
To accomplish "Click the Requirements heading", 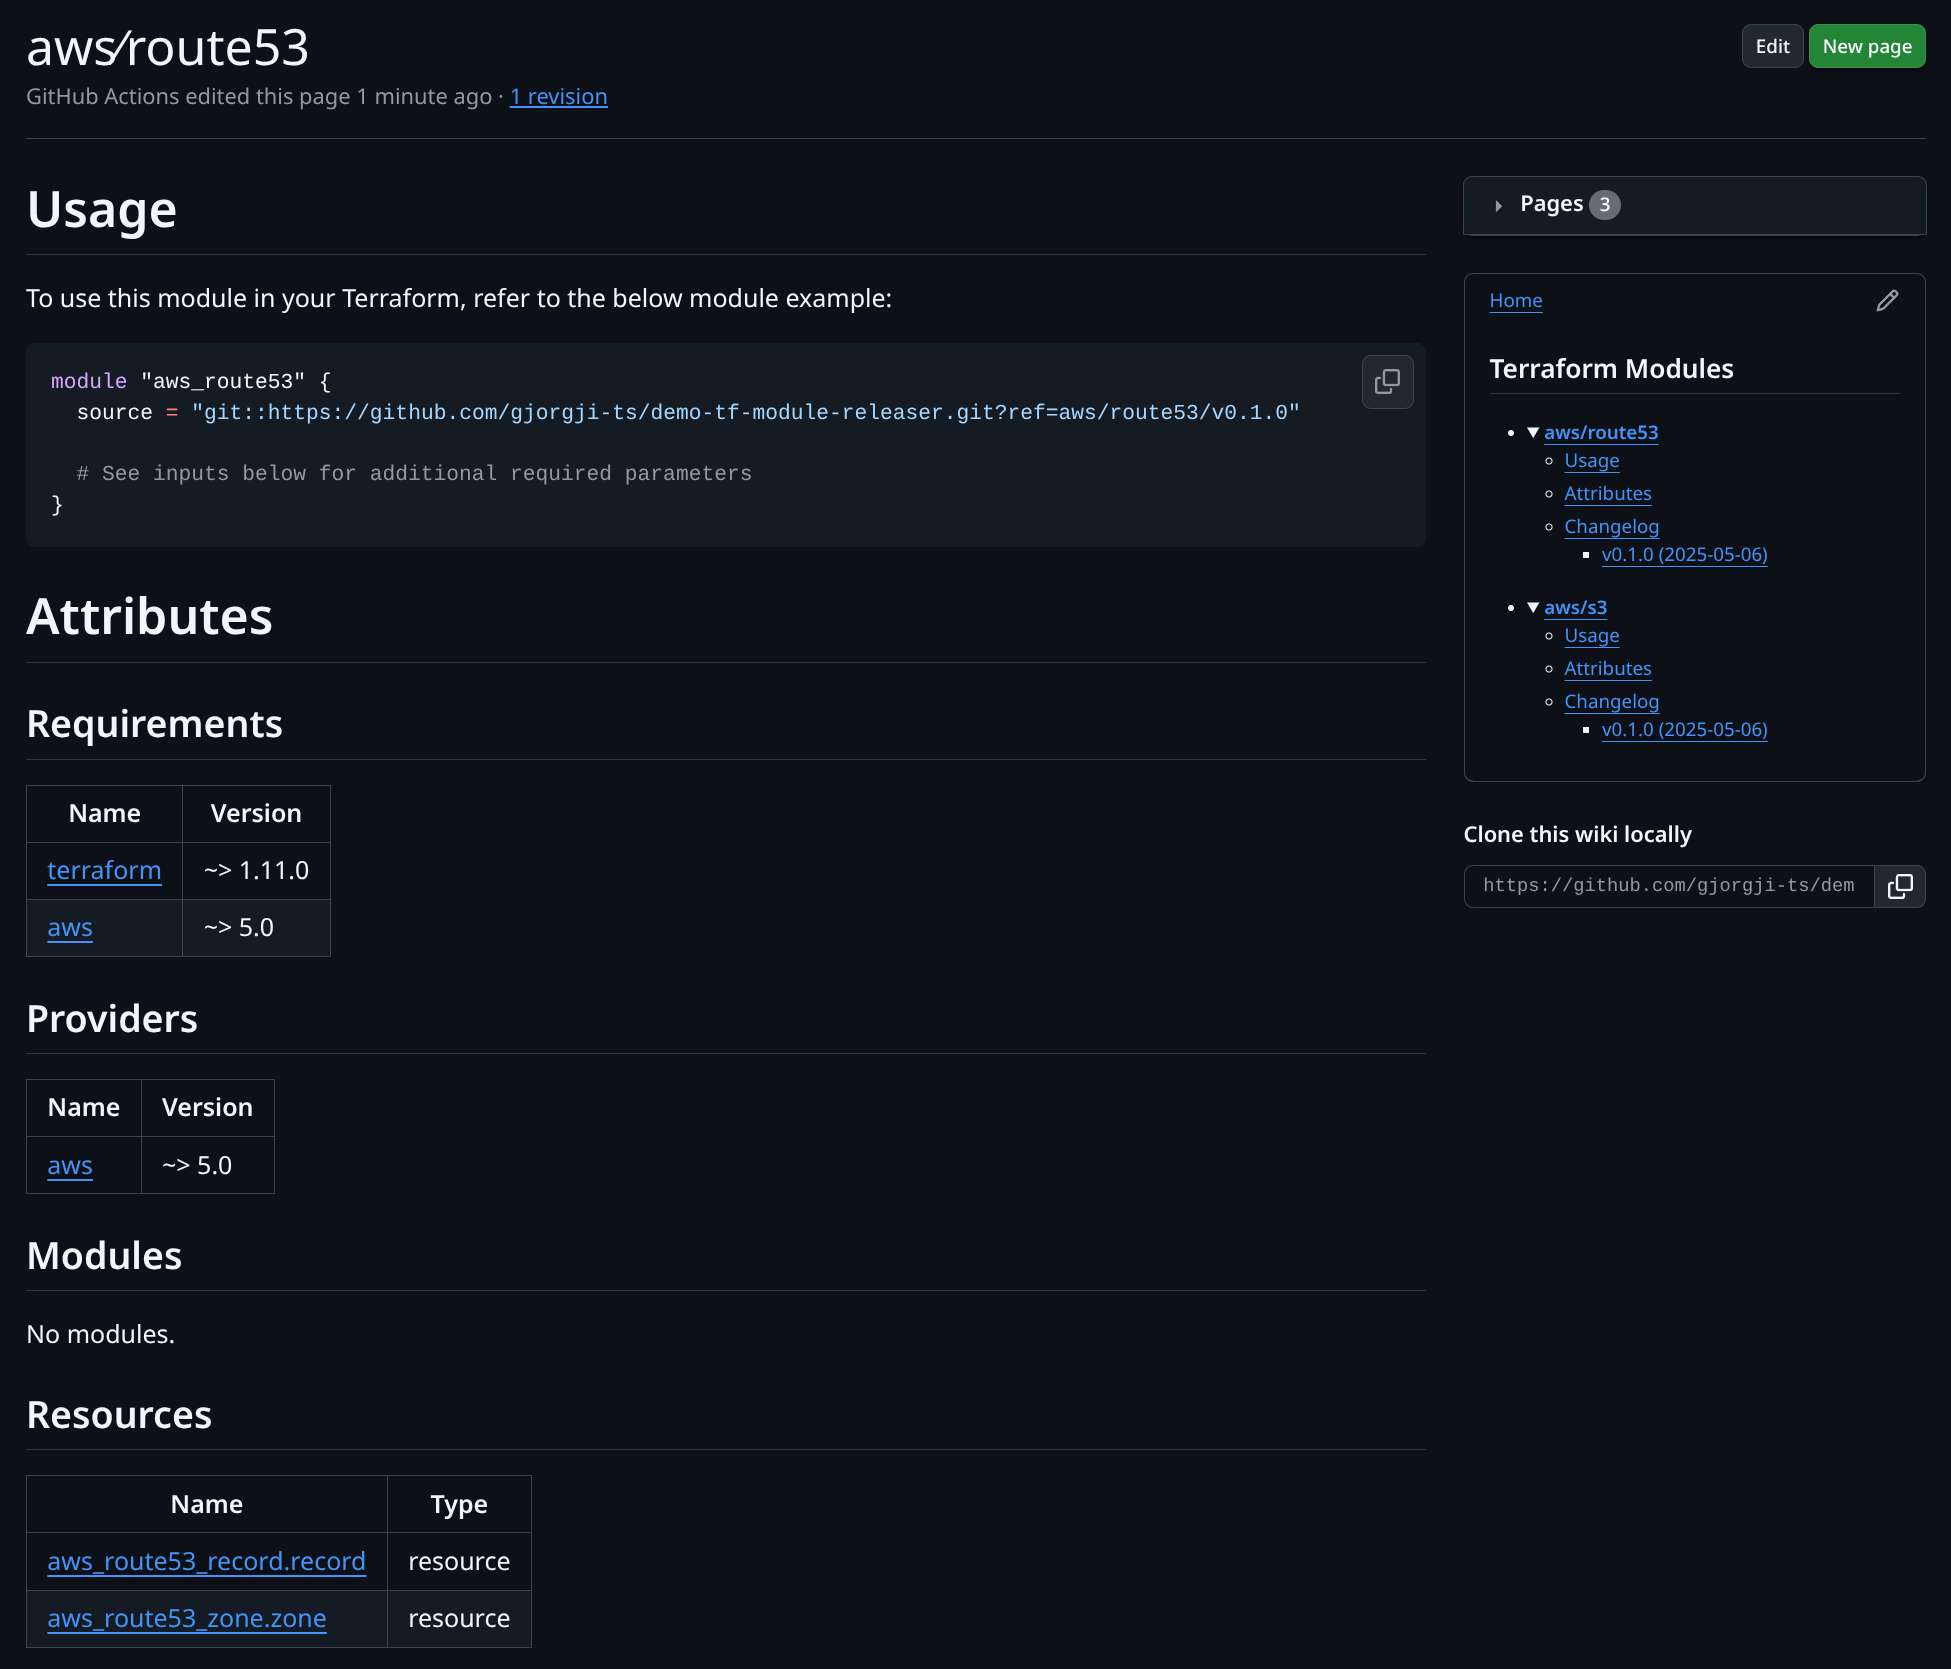I will tap(155, 724).
